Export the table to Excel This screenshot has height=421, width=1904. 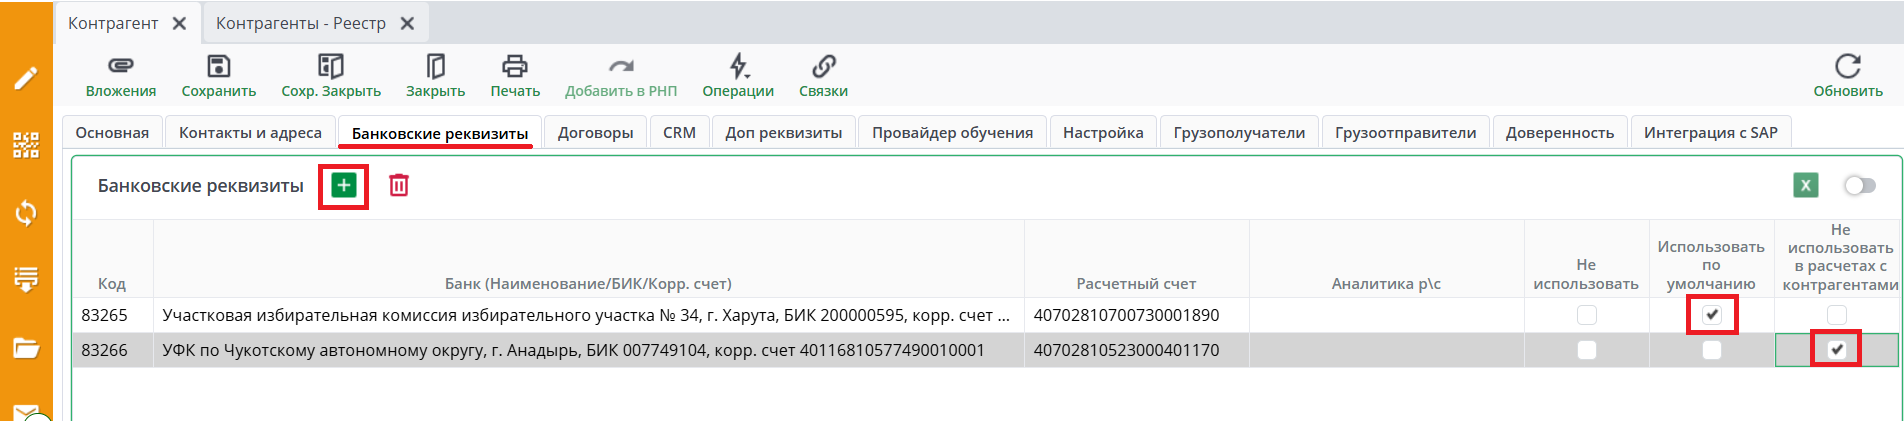coord(1806,185)
